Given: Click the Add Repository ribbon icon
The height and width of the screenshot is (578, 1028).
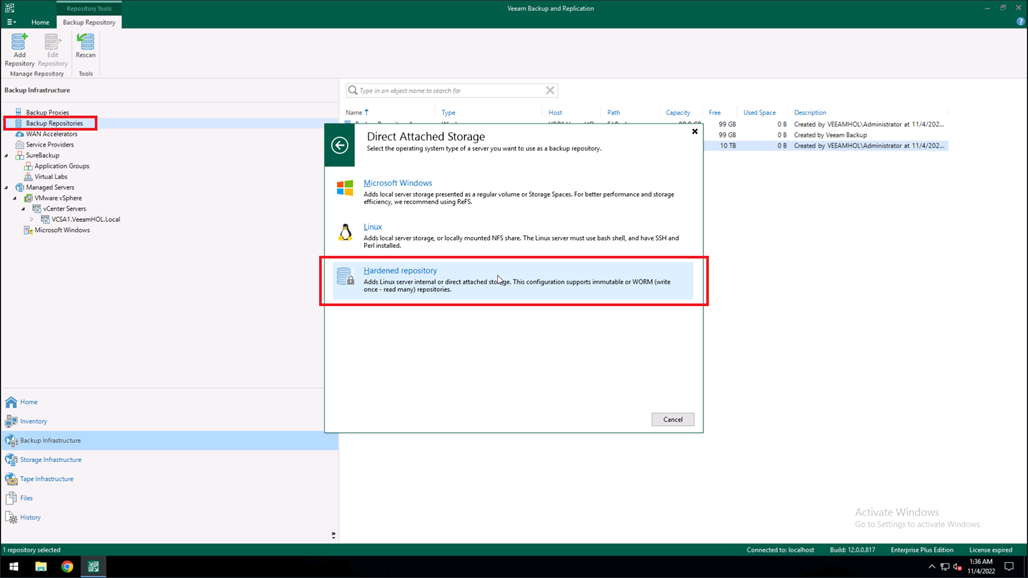Looking at the screenshot, I should click(19, 50).
